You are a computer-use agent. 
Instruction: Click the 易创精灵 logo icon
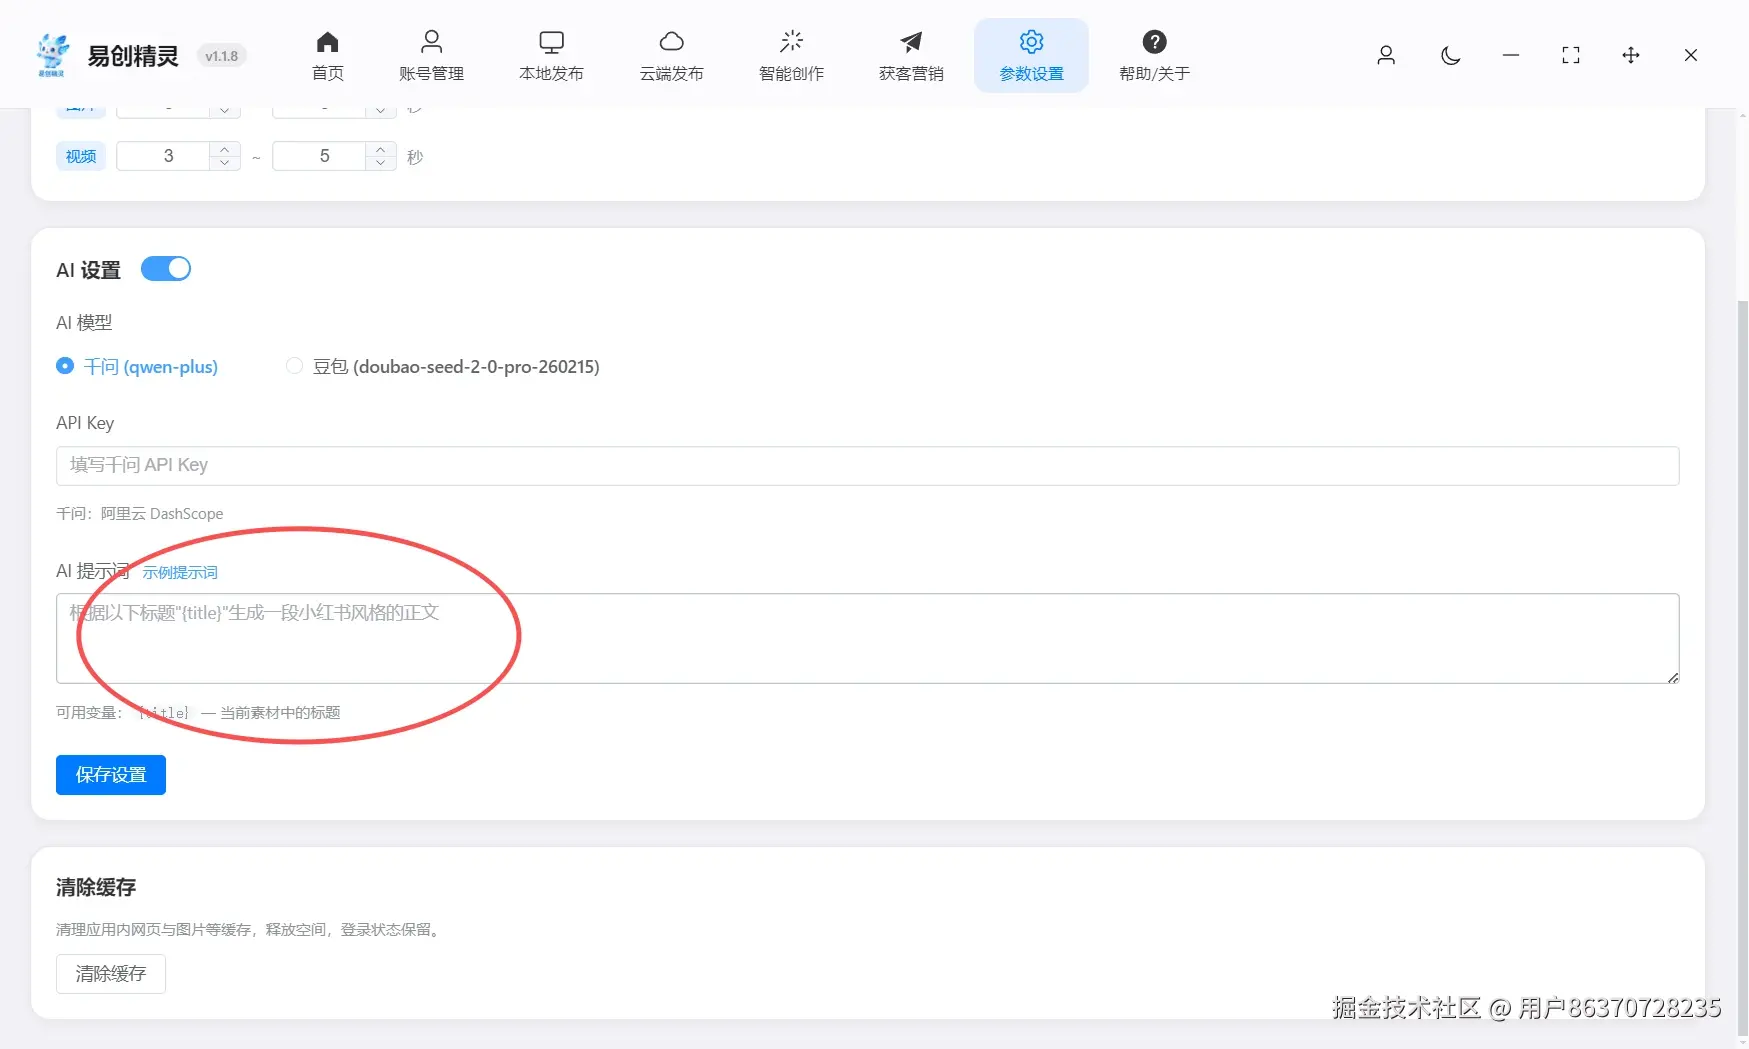pyautogui.click(x=52, y=55)
